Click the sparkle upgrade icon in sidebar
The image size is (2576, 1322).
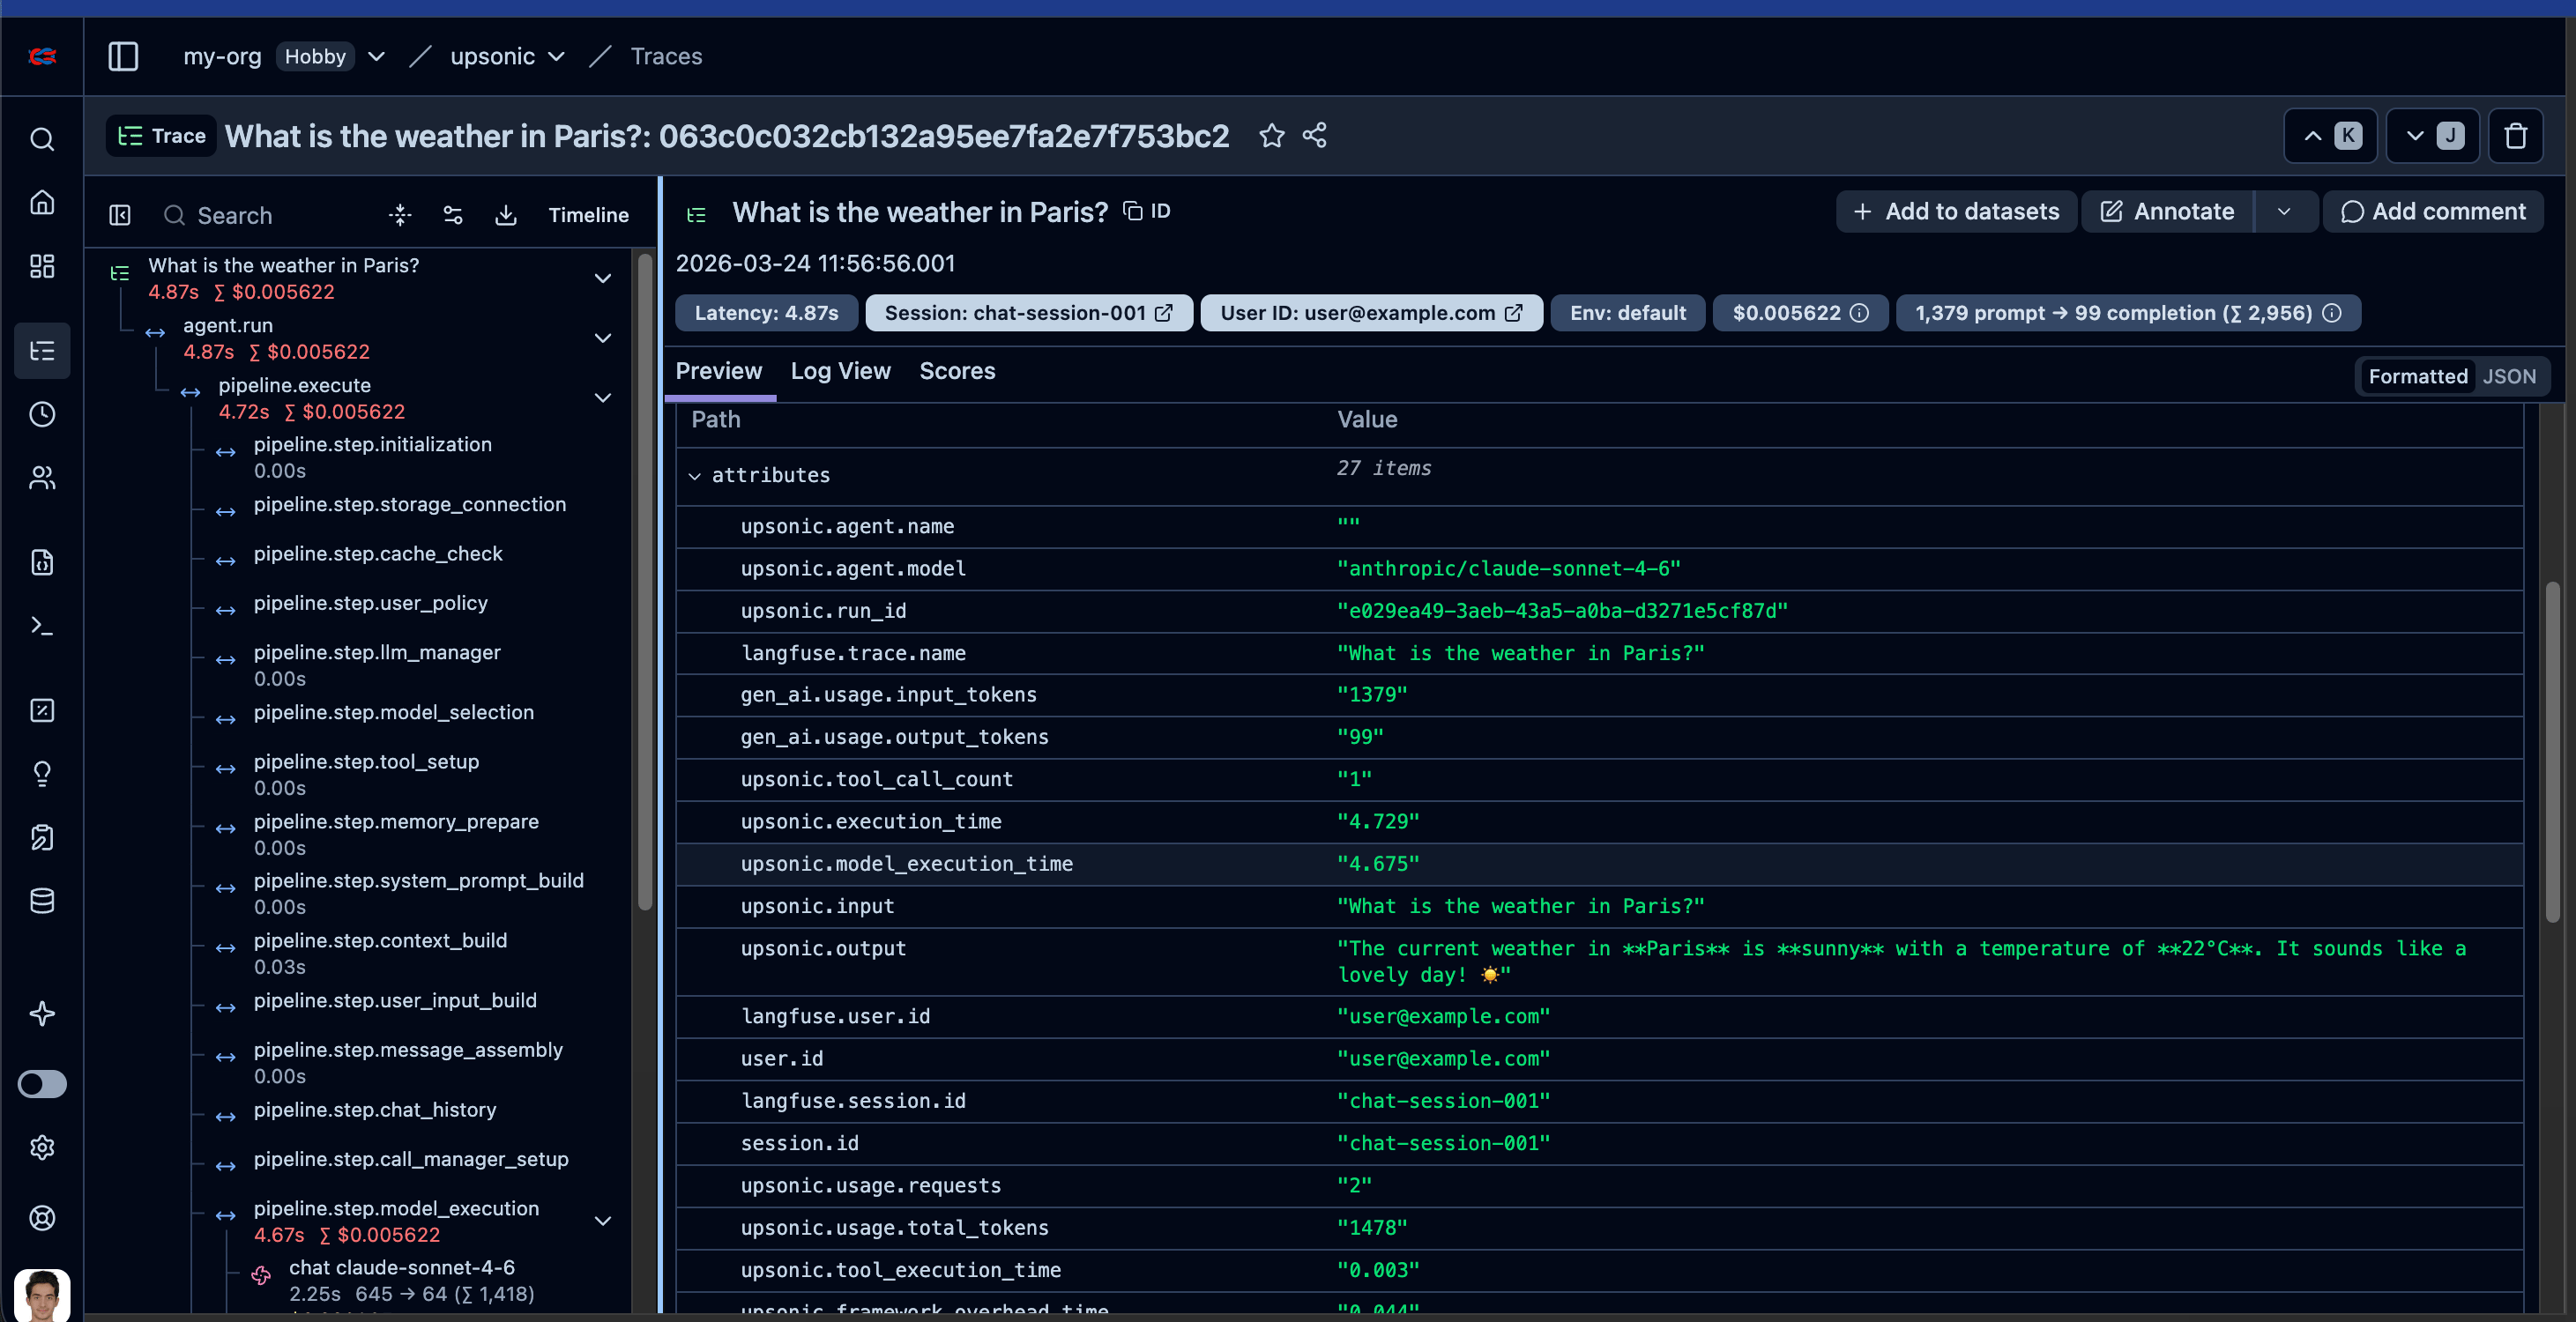pyautogui.click(x=42, y=1013)
